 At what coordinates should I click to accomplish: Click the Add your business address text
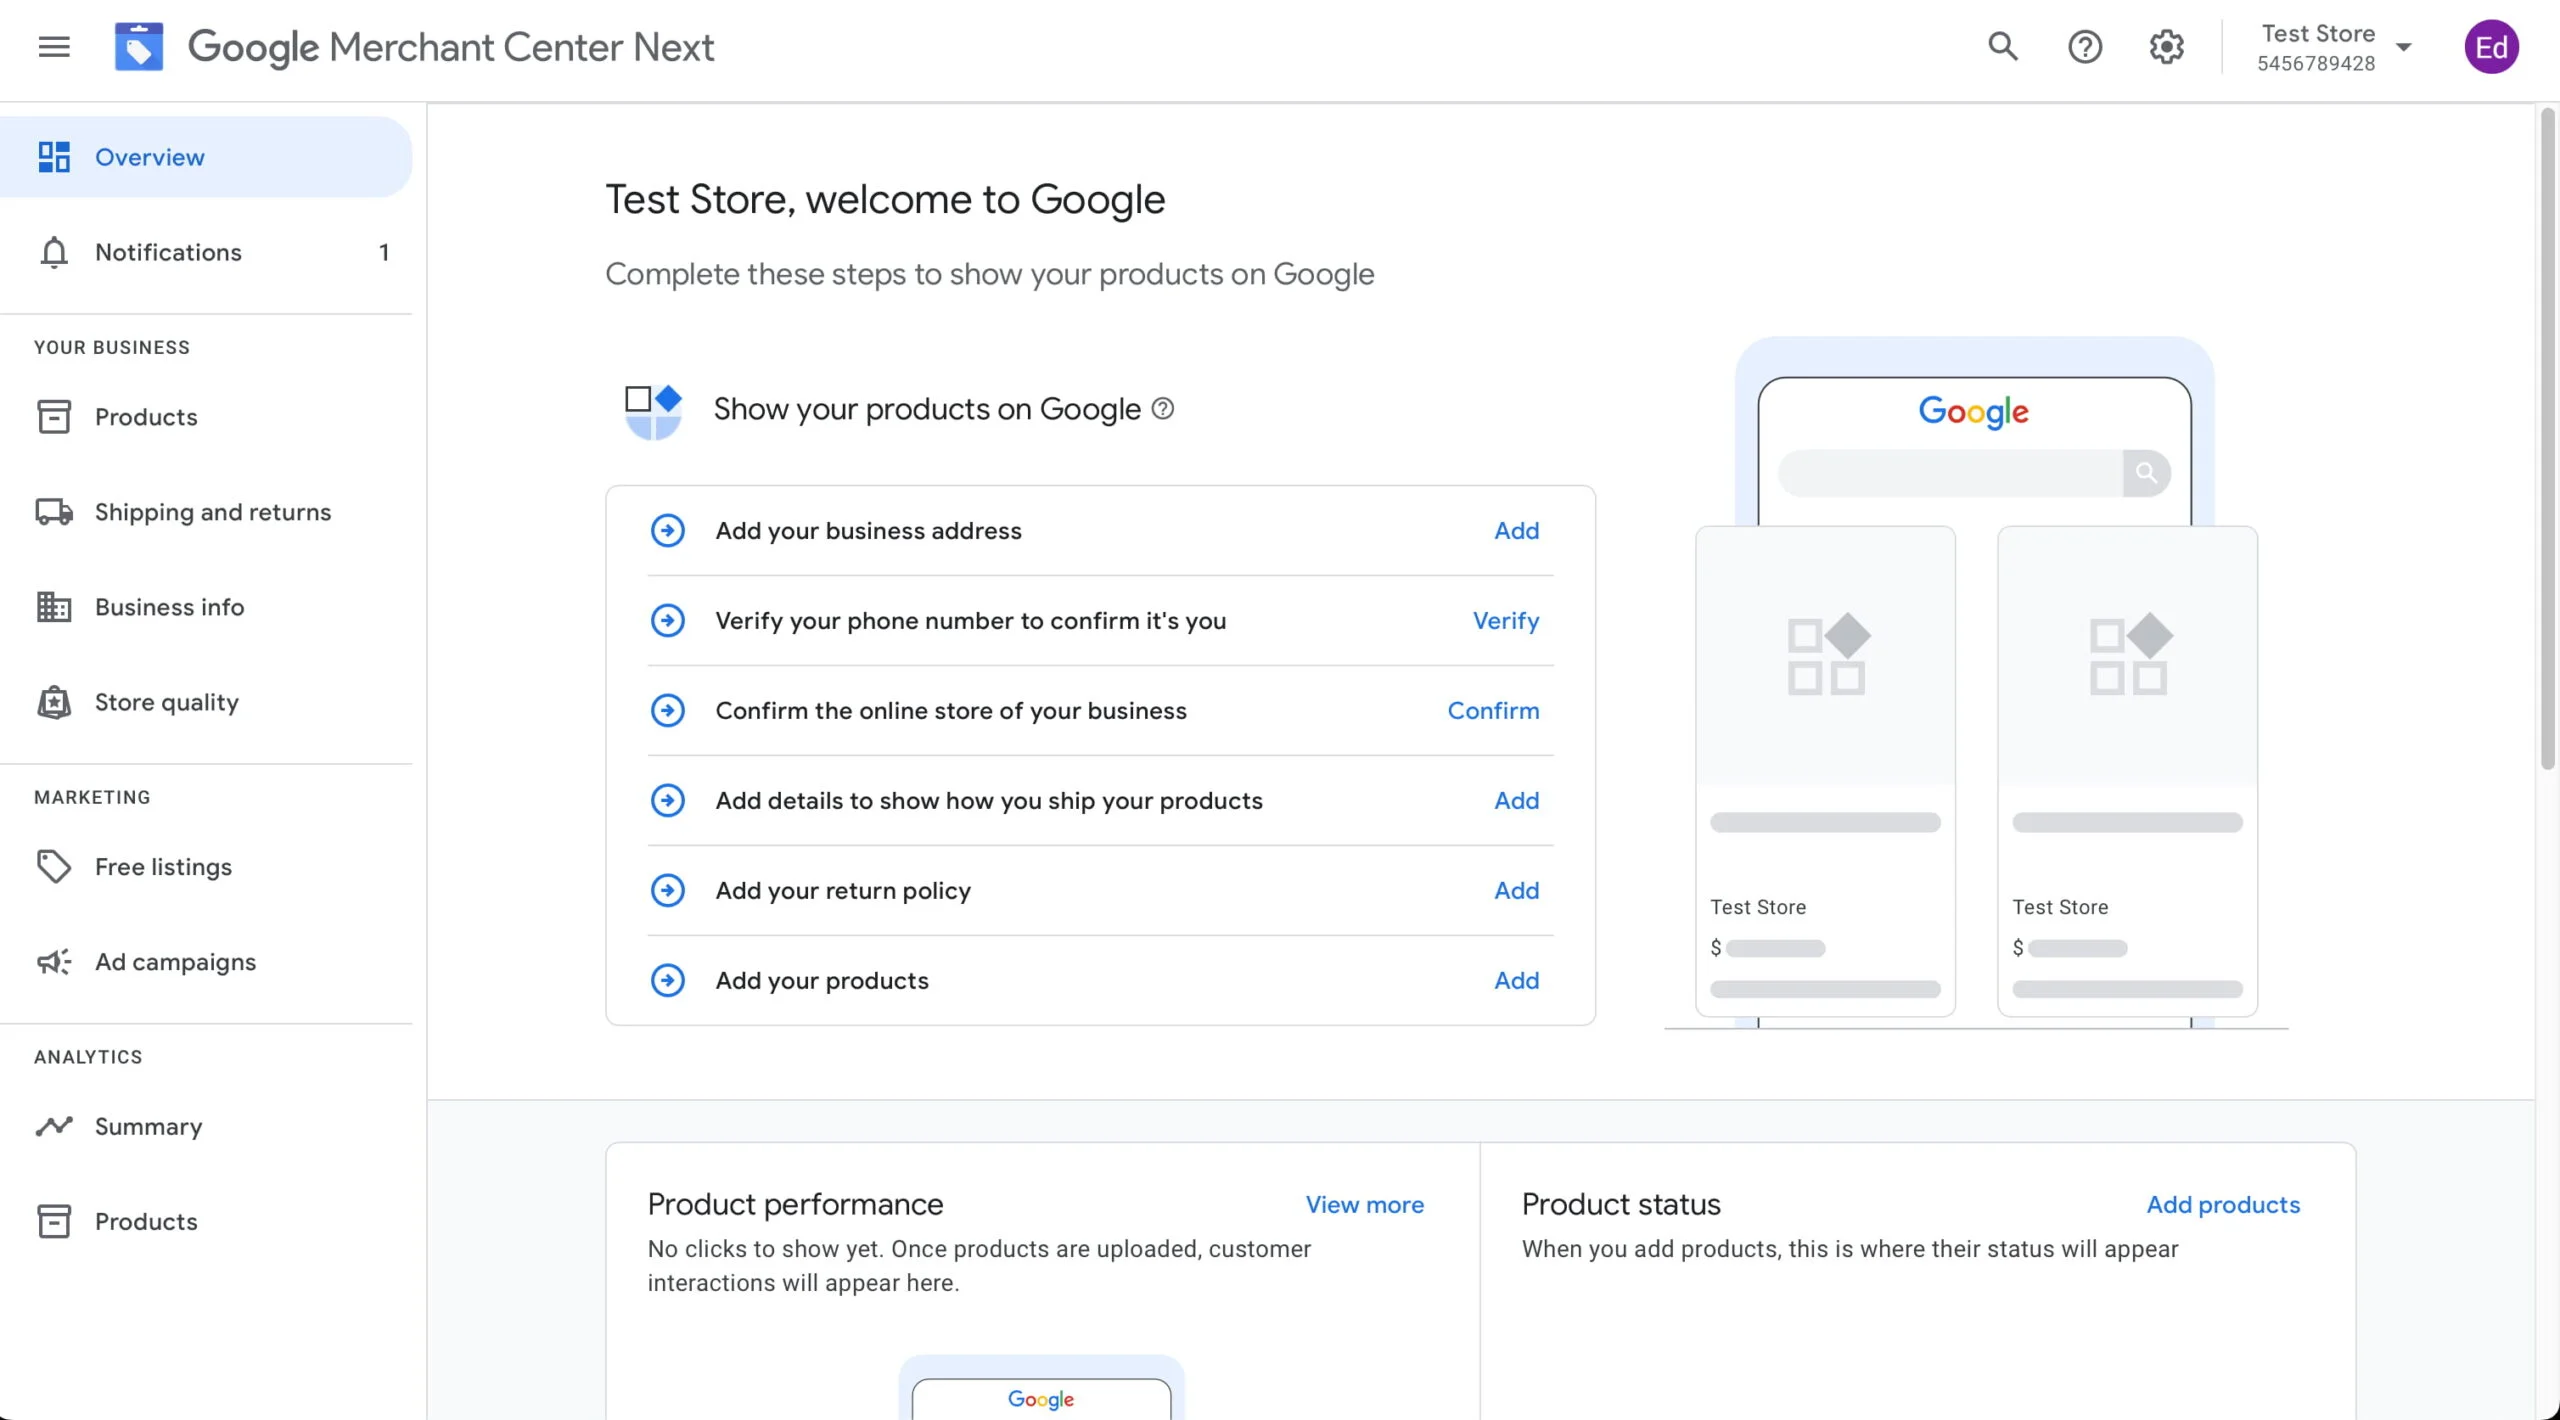868,531
